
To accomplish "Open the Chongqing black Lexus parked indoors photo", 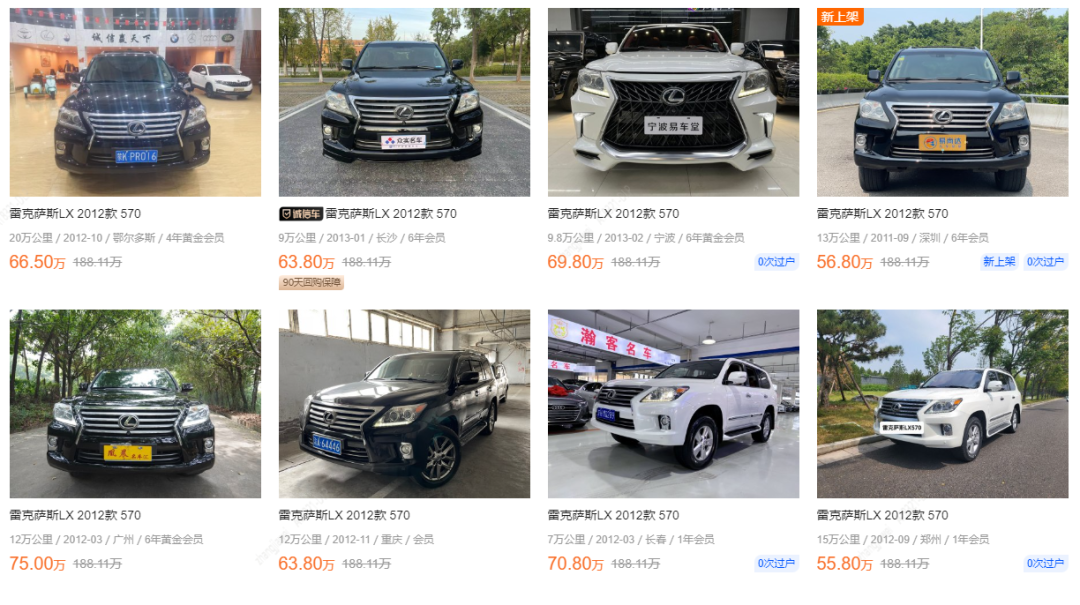I will tap(404, 404).
